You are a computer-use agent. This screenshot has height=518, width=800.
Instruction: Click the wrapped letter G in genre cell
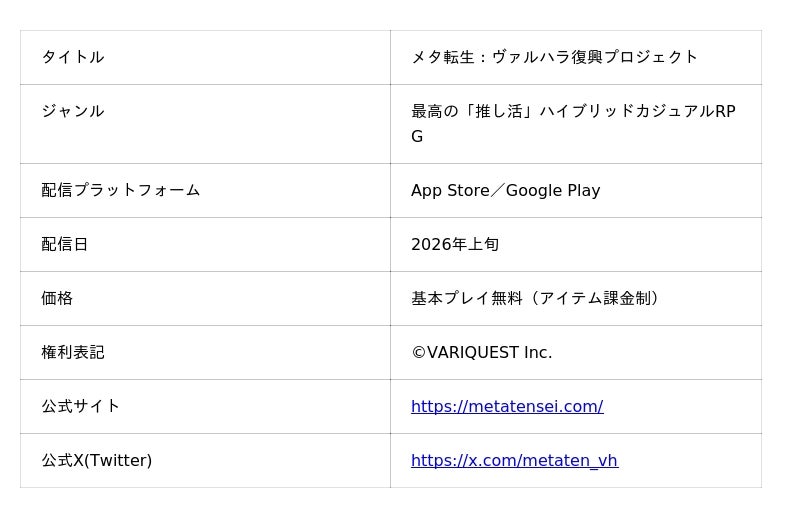(417, 136)
